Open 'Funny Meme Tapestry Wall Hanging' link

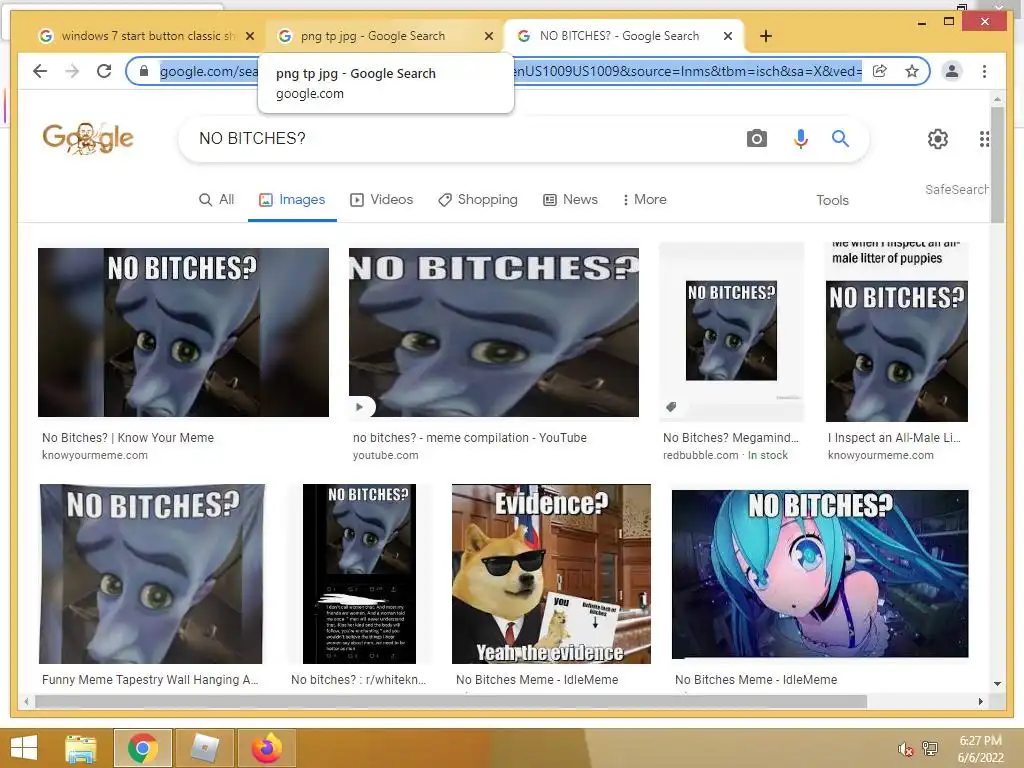(150, 680)
